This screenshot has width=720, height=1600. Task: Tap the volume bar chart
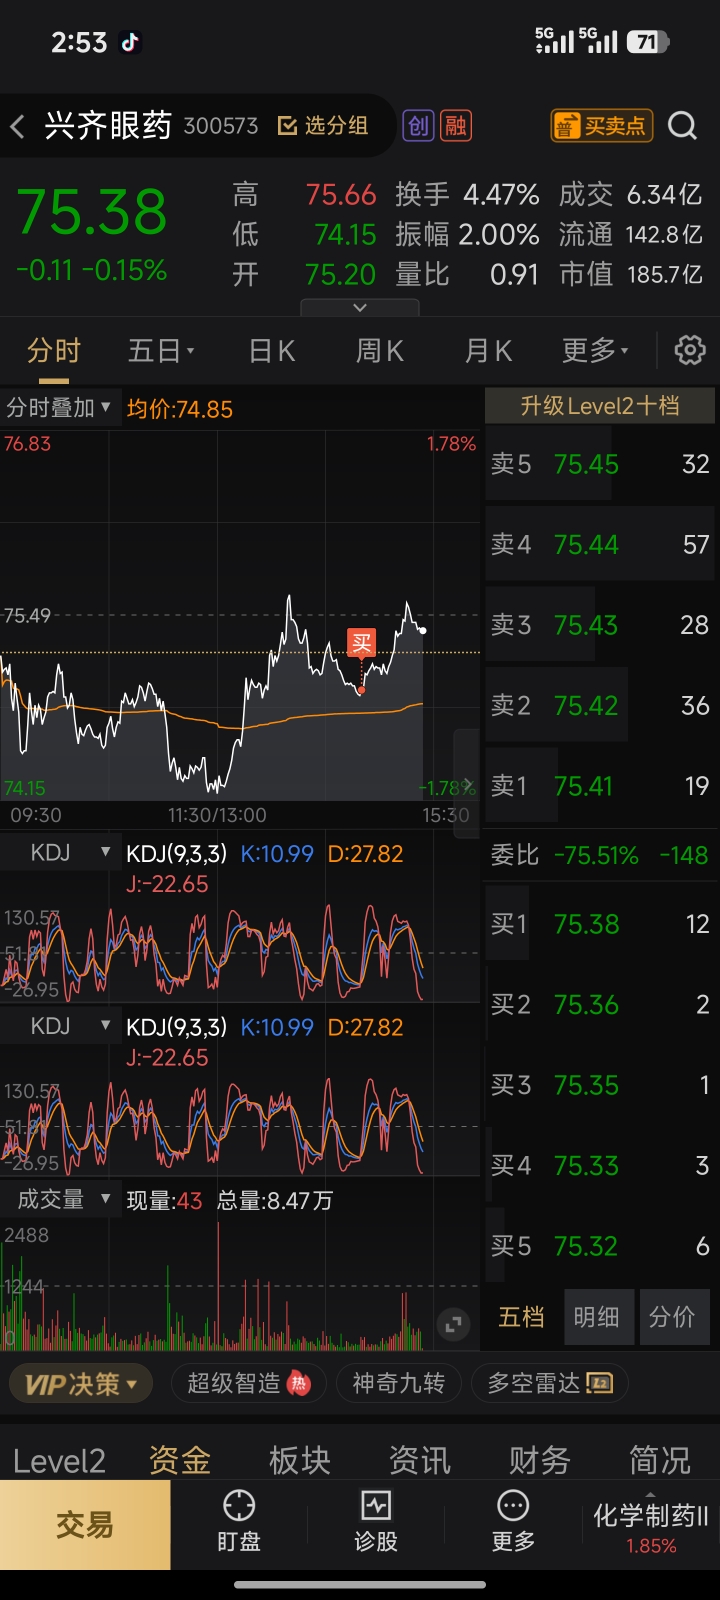[240, 1285]
